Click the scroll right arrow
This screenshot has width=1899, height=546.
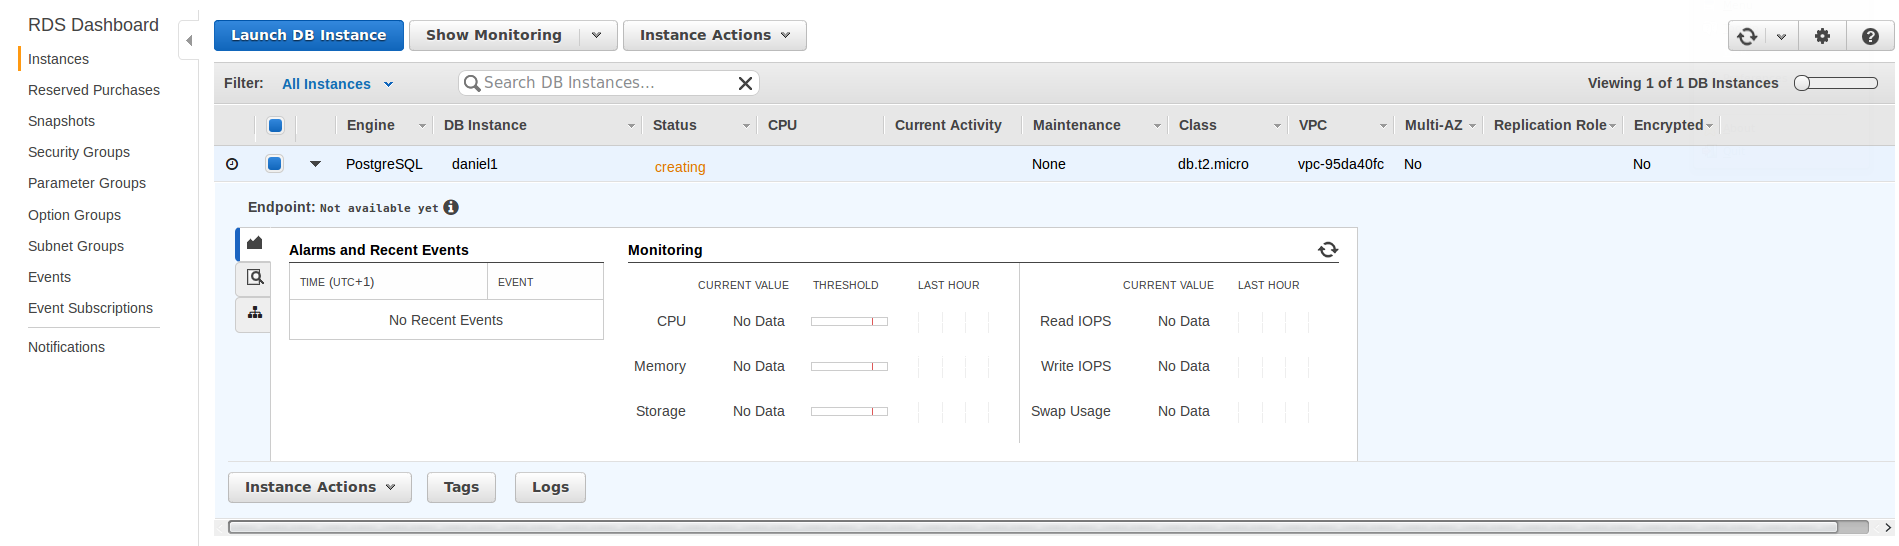[x=1887, y=527]
